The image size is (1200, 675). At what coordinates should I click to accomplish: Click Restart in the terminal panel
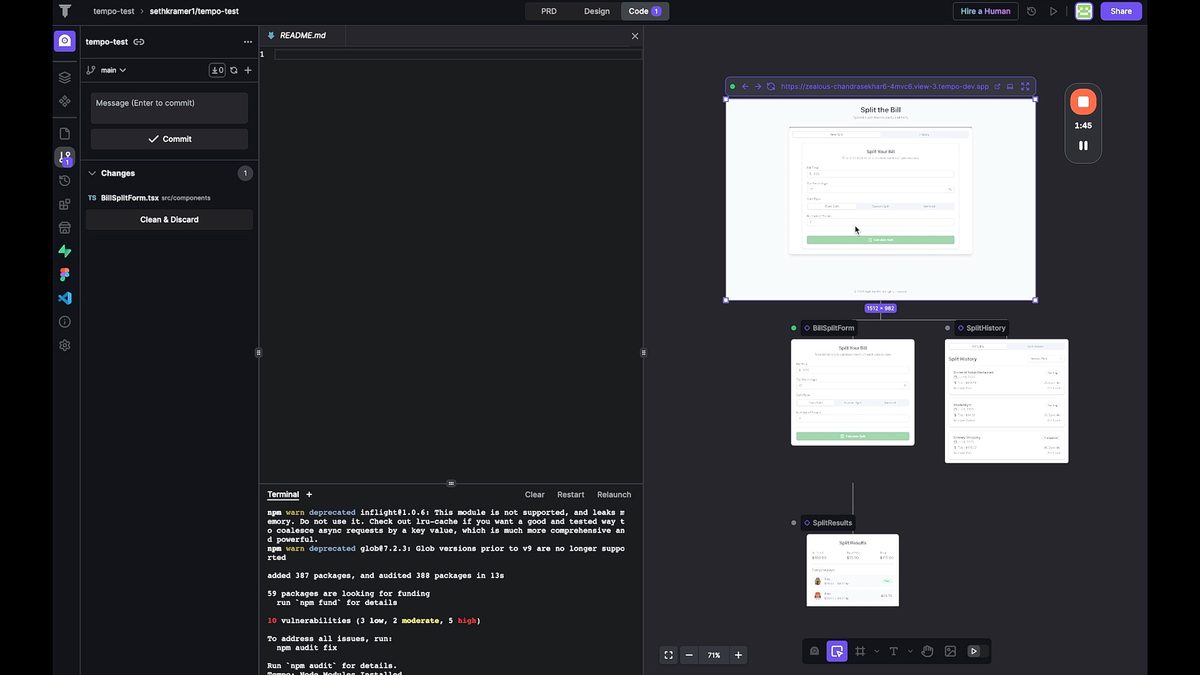click(571, 494)
